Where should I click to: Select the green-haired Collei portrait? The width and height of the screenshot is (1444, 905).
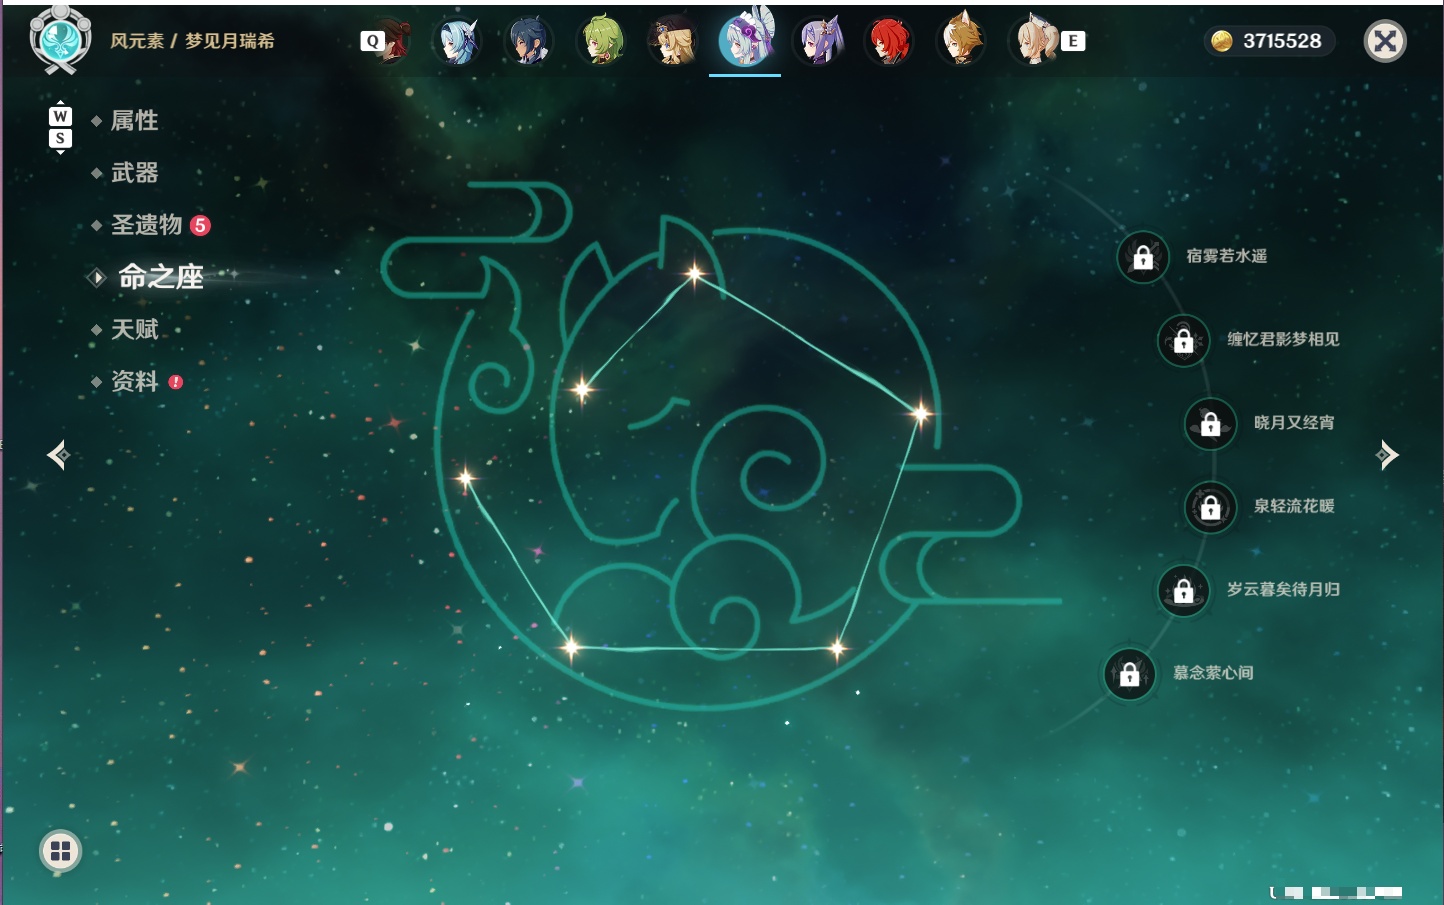pos(601,41)
